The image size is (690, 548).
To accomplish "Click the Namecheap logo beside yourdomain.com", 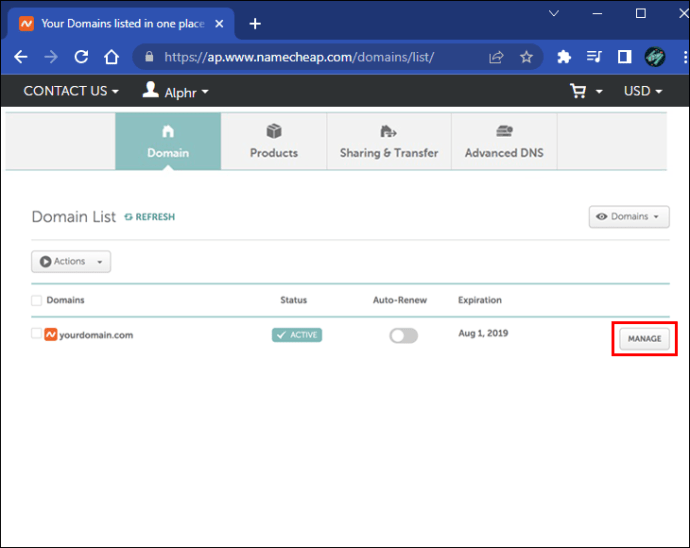I will coord(51,335).
